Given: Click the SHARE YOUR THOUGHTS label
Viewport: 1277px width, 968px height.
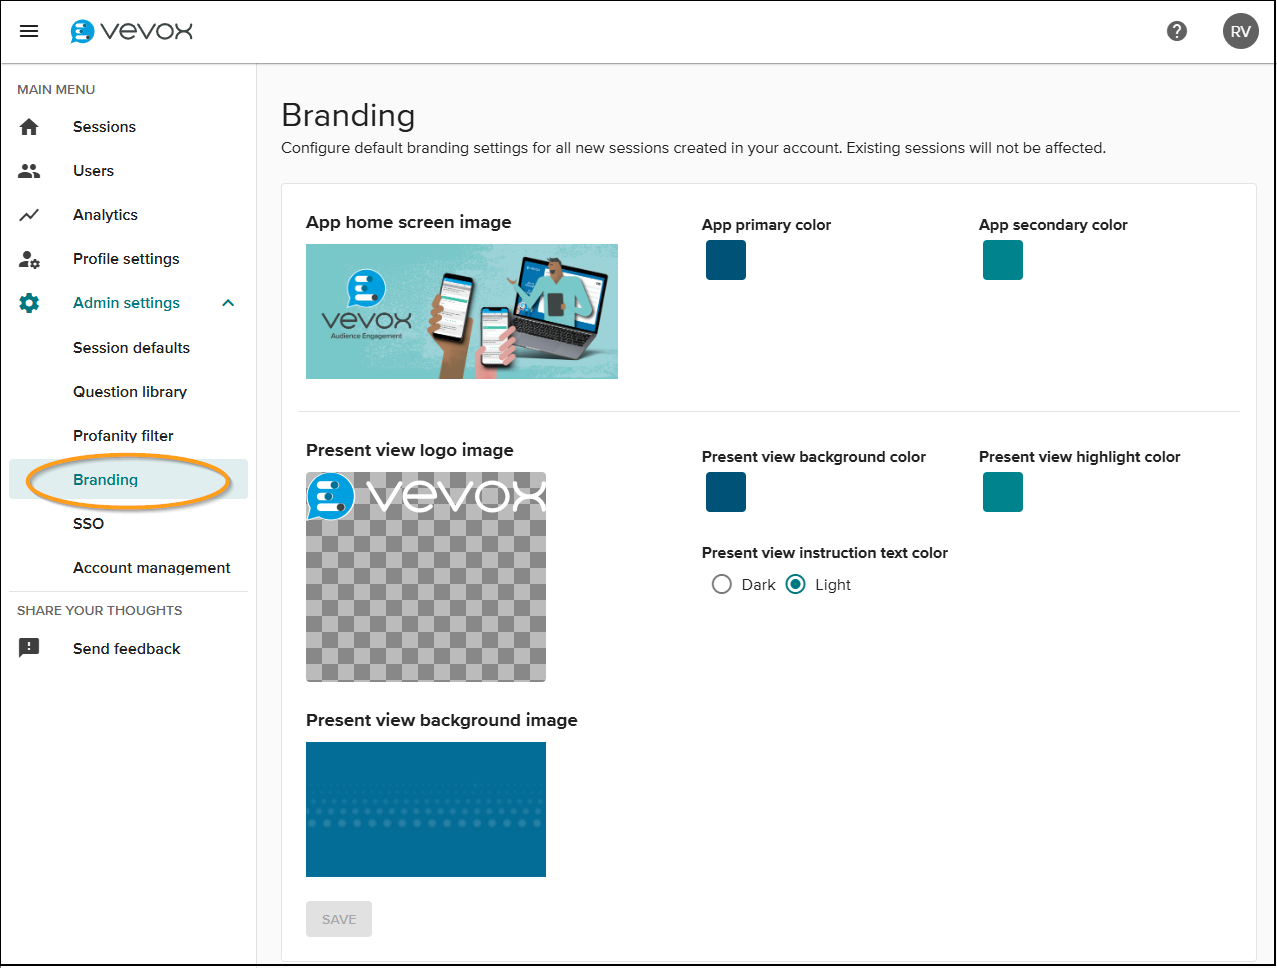Looking at the screenshot, I should click(100, 610).
